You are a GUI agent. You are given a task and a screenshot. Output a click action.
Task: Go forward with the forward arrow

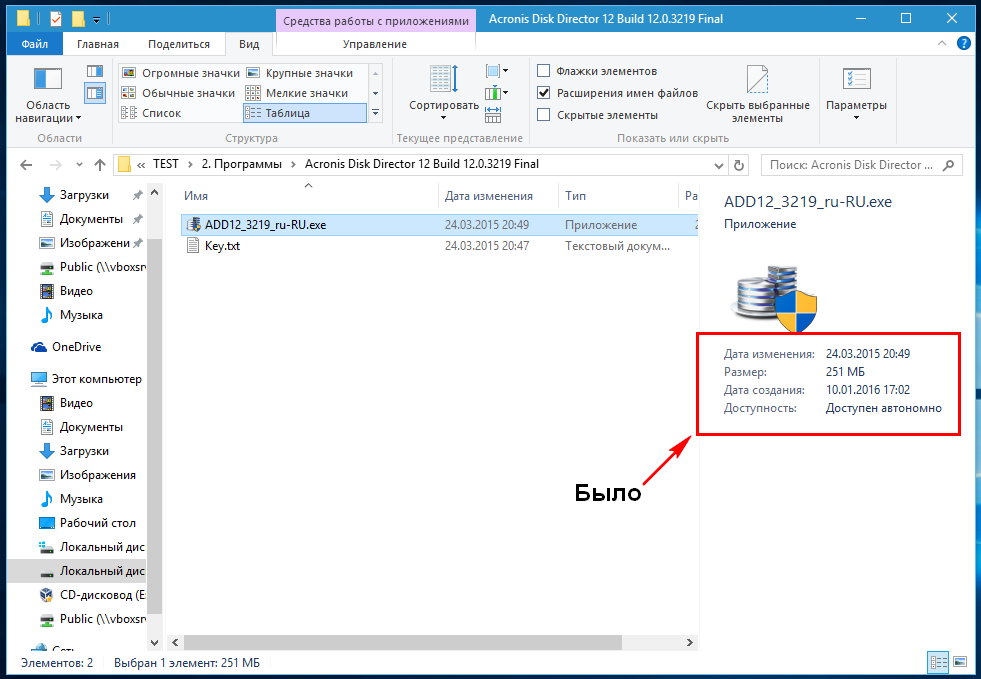(x=56, y=165)
